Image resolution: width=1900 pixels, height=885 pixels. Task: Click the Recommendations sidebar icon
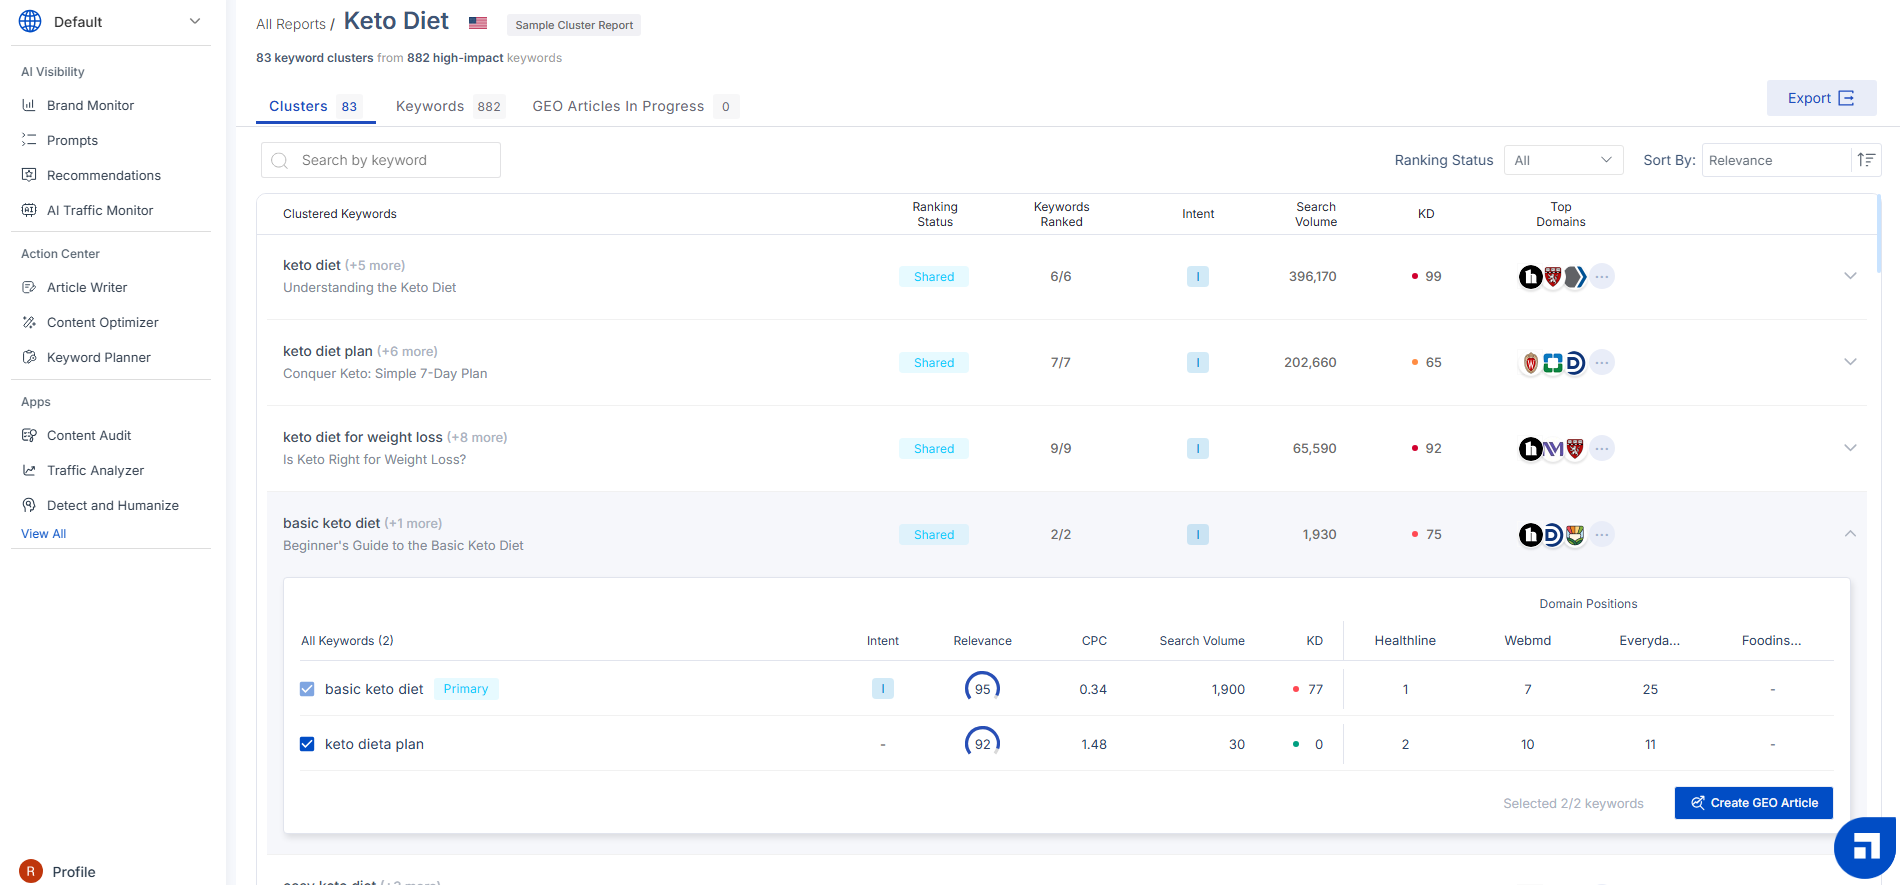(29, 175)
